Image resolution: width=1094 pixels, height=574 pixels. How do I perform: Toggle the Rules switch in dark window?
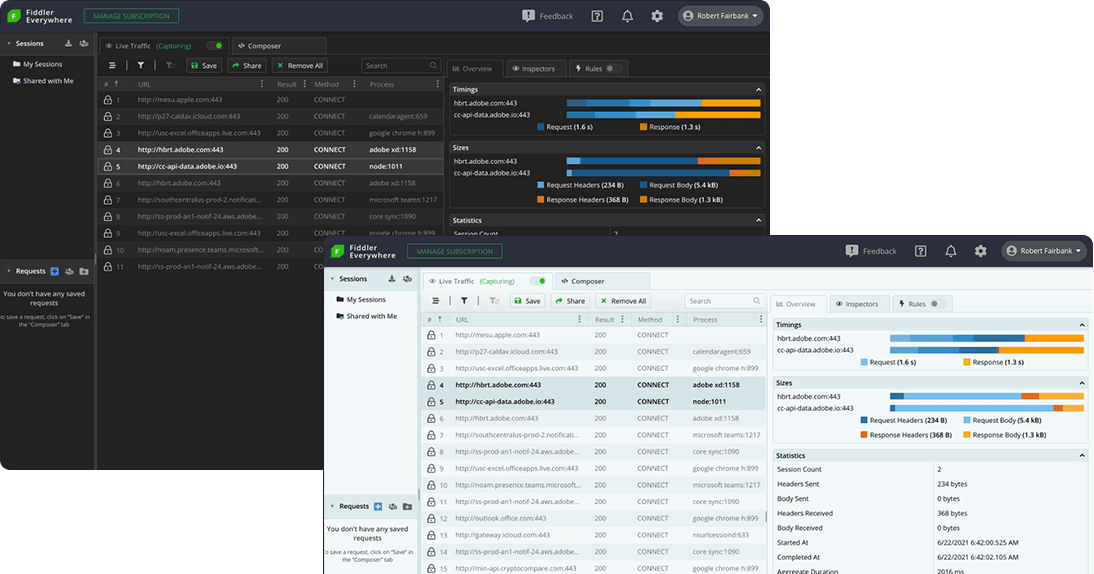(613, 68)
